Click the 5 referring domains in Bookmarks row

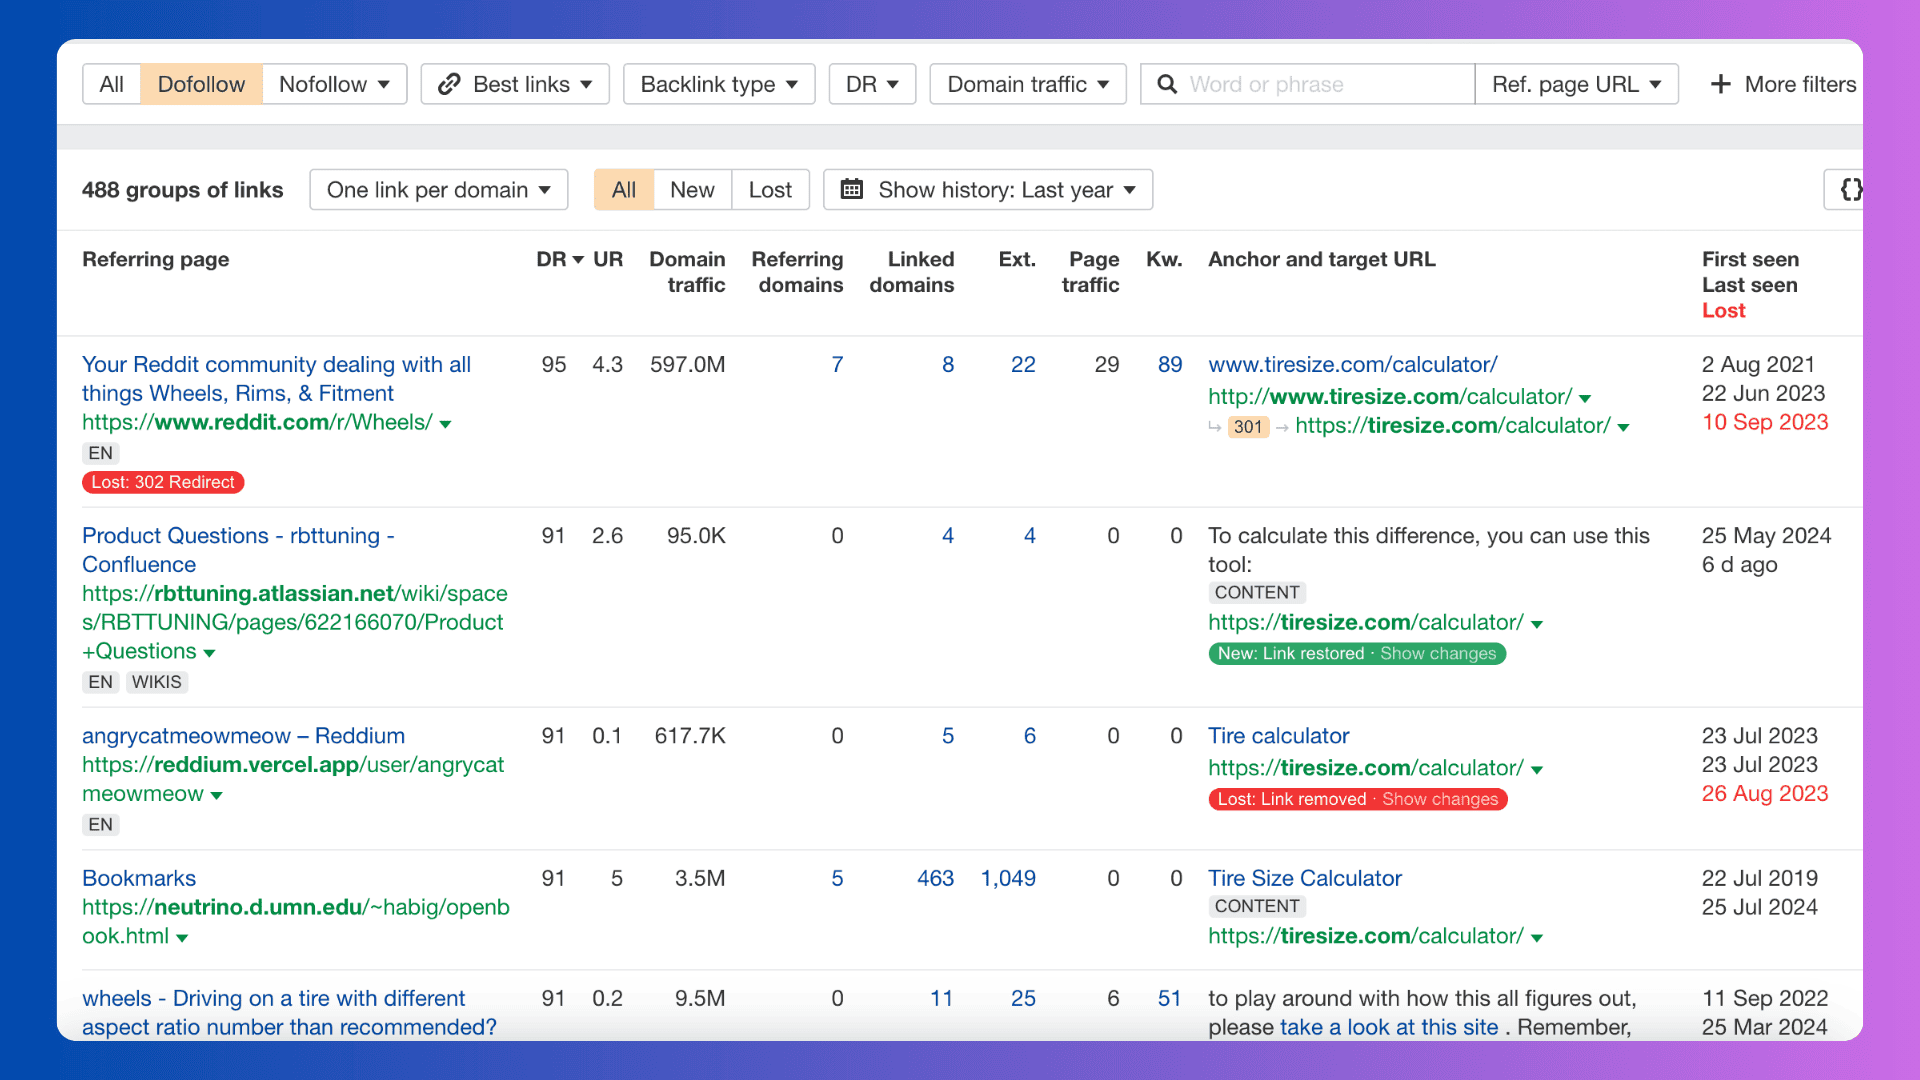point(837,878)
